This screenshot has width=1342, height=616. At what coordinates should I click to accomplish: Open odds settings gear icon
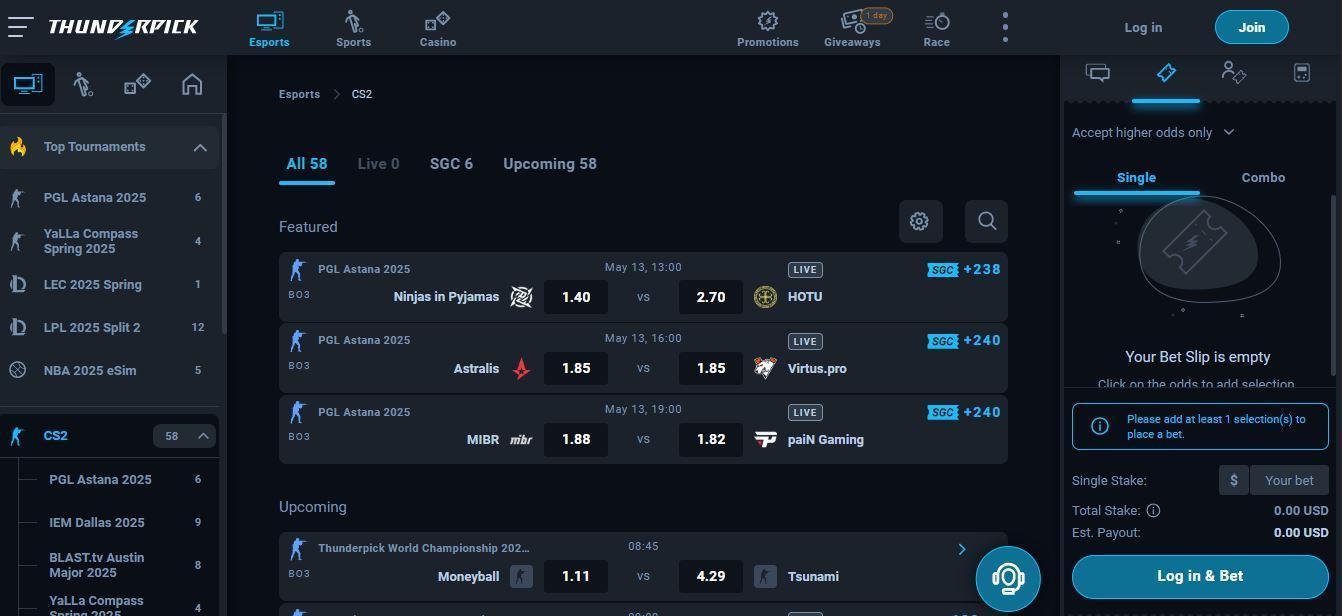click(x=920, y=222)
